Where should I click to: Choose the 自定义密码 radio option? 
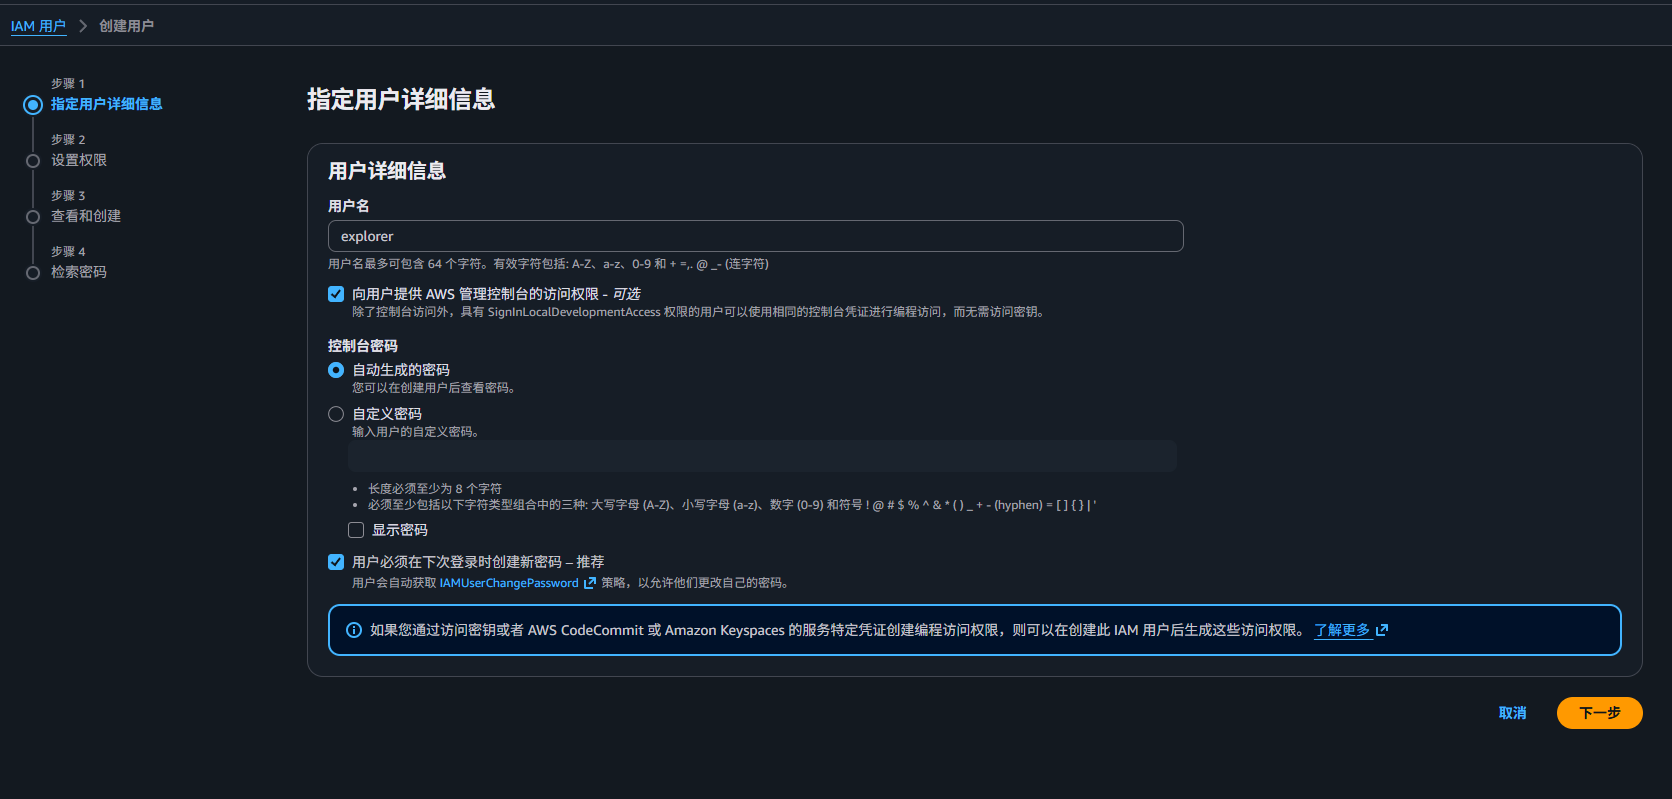(336, 414)
